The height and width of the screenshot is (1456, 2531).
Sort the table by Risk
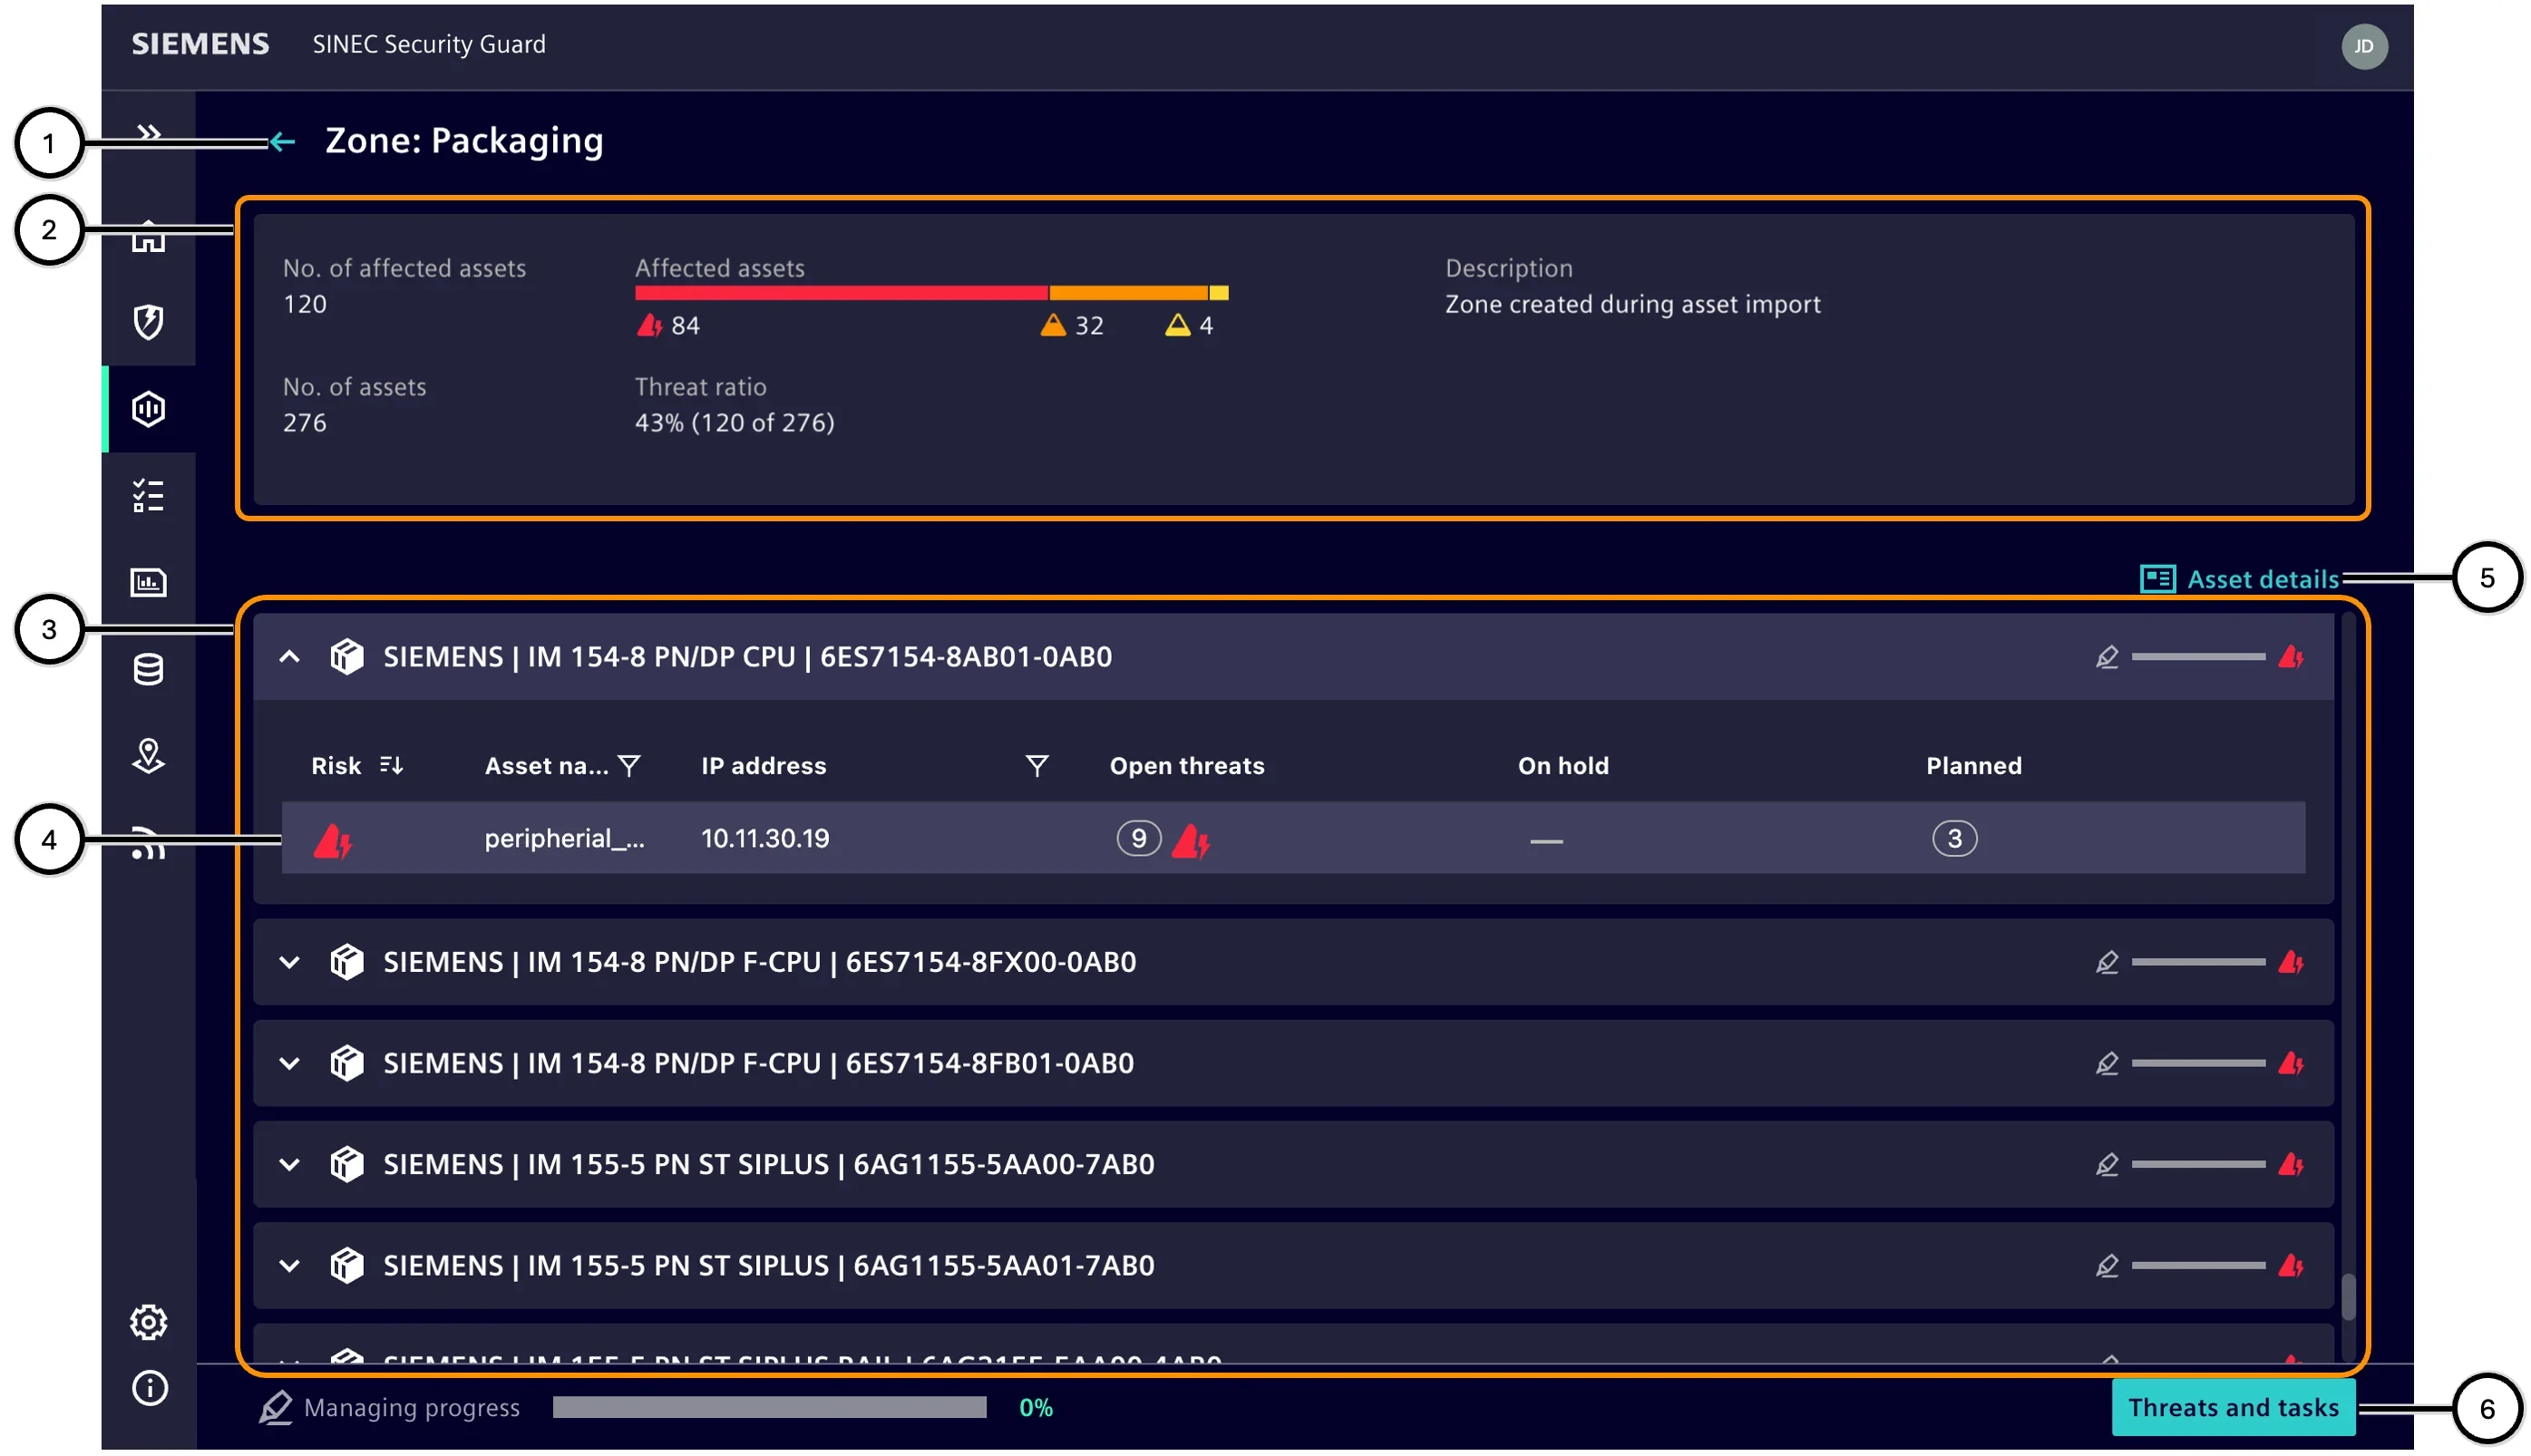point(391,766)
